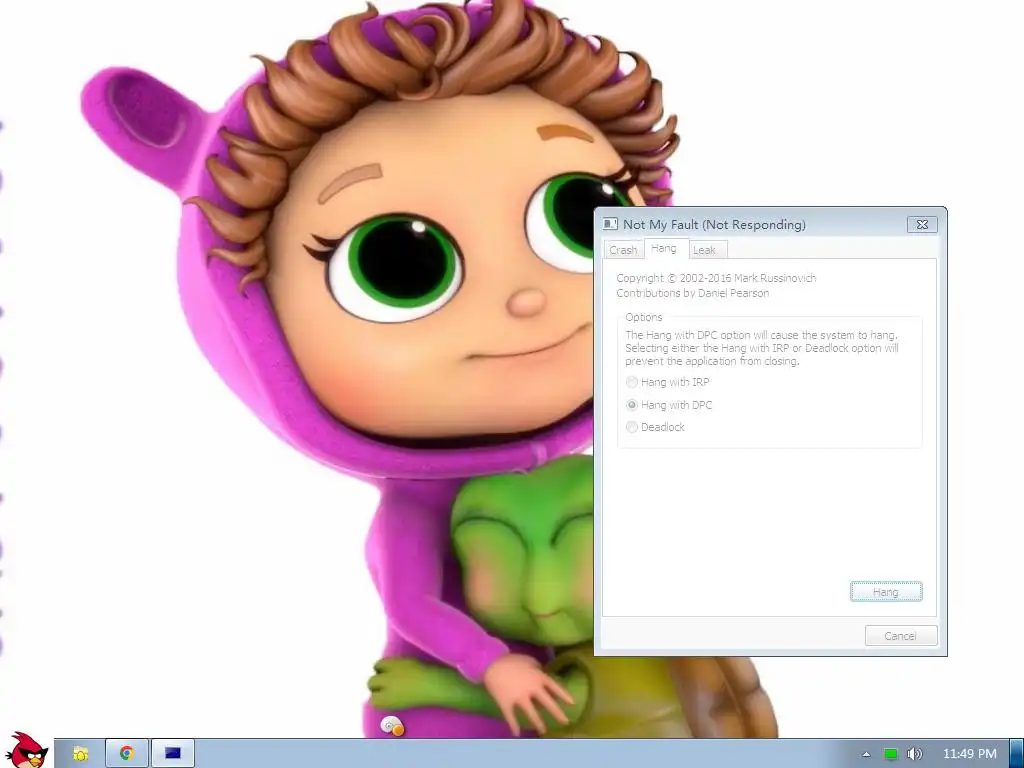This screenshot has height=768, width=1024.
Task: Open the volume speaker tray icon
Action: [915, 754]
